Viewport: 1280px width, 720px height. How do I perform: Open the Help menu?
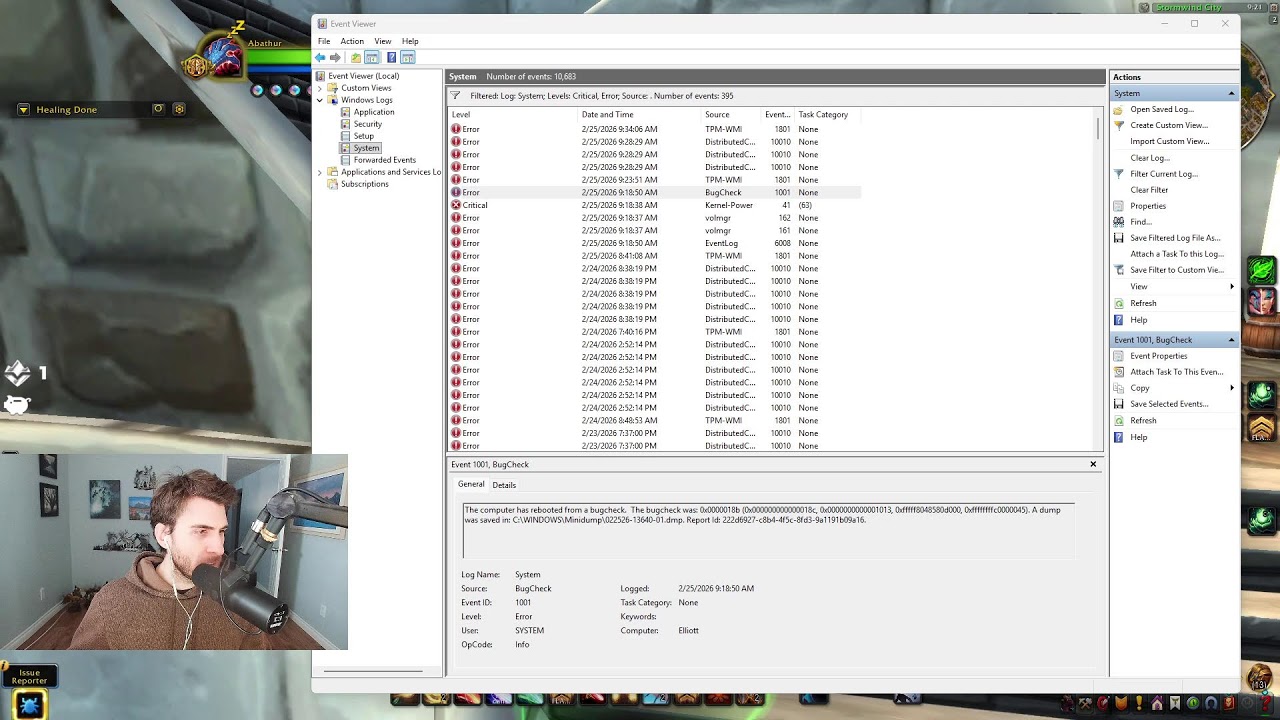click(410, 41)
